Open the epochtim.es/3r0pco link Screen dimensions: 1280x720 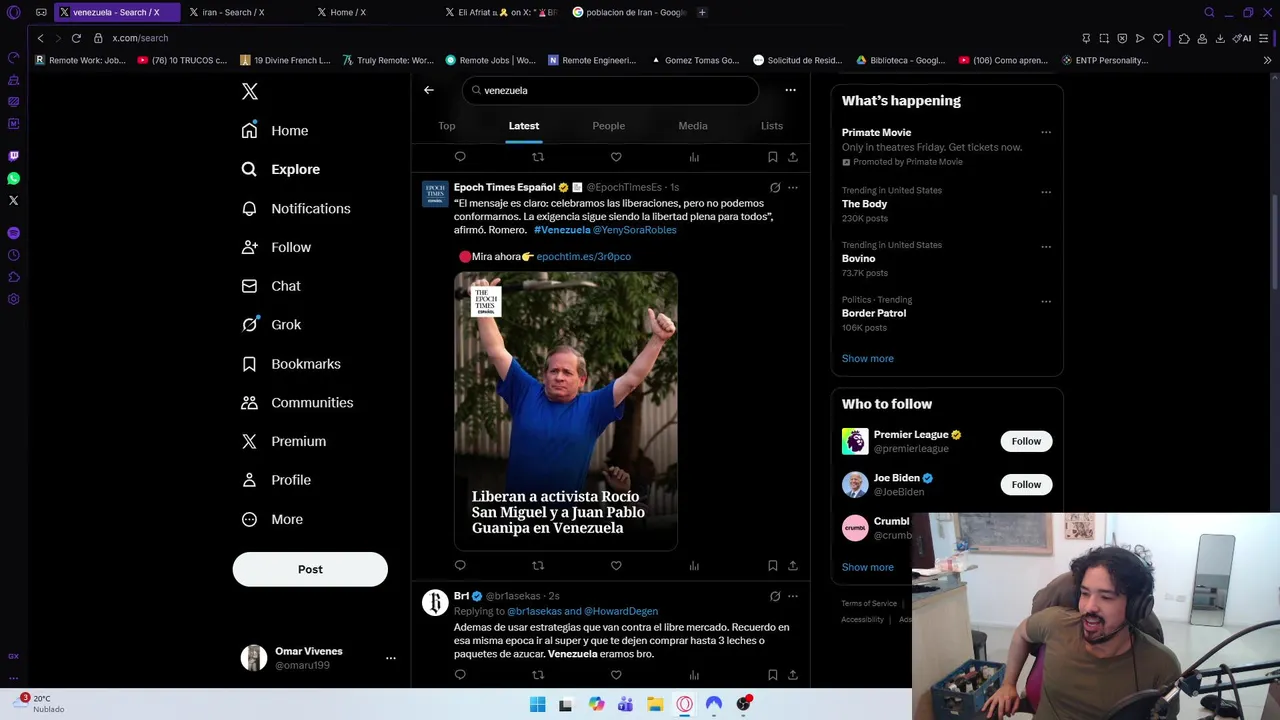583,257
